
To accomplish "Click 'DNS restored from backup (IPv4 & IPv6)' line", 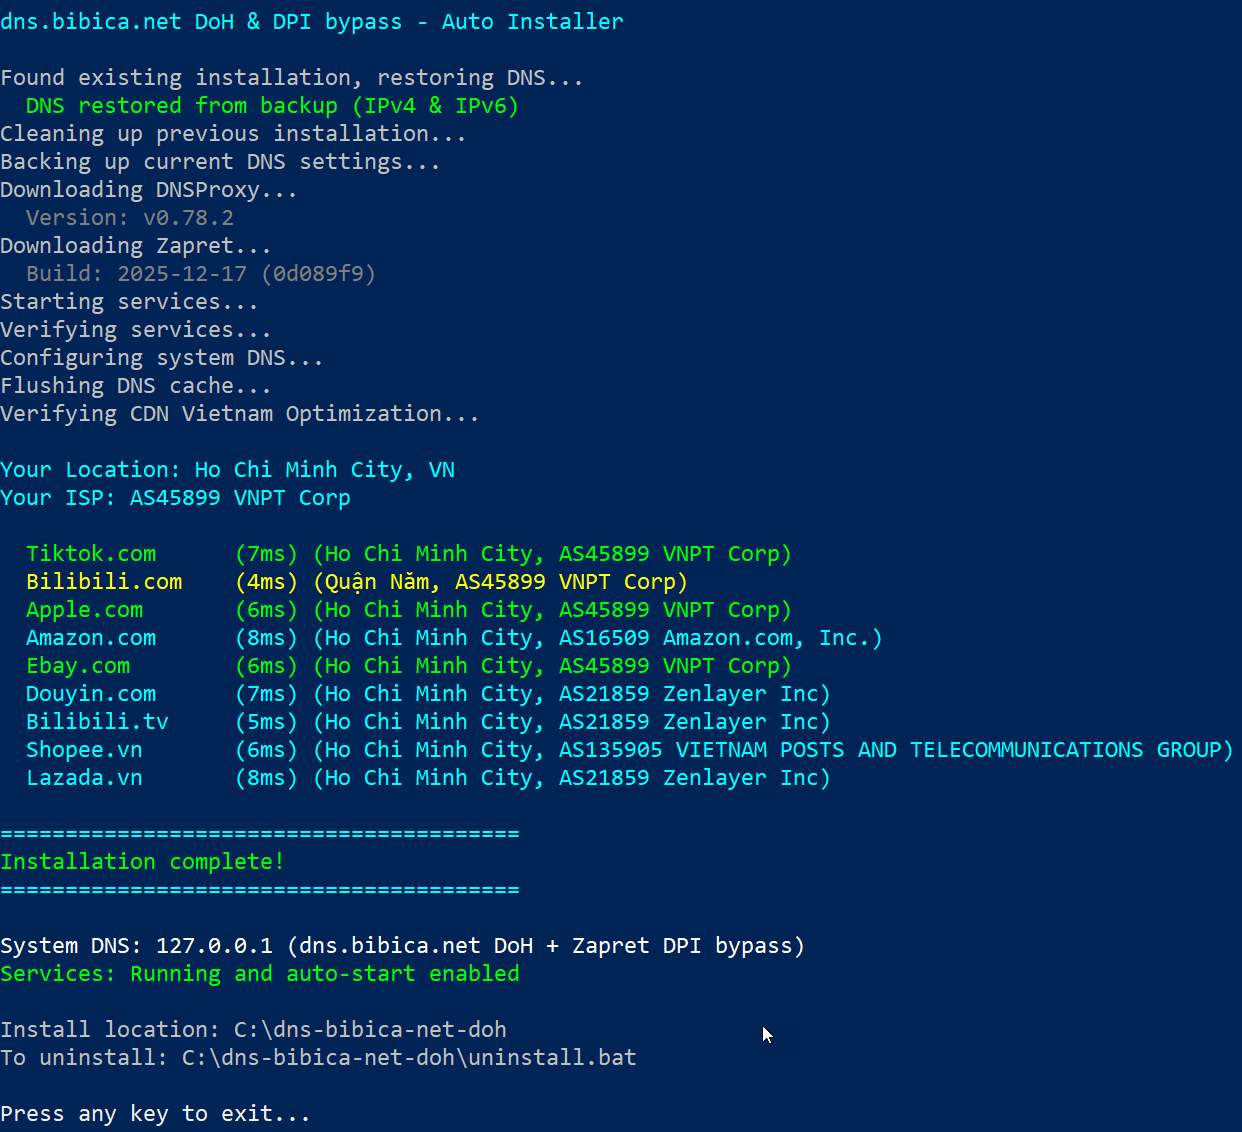I will (x=272, y=106).
